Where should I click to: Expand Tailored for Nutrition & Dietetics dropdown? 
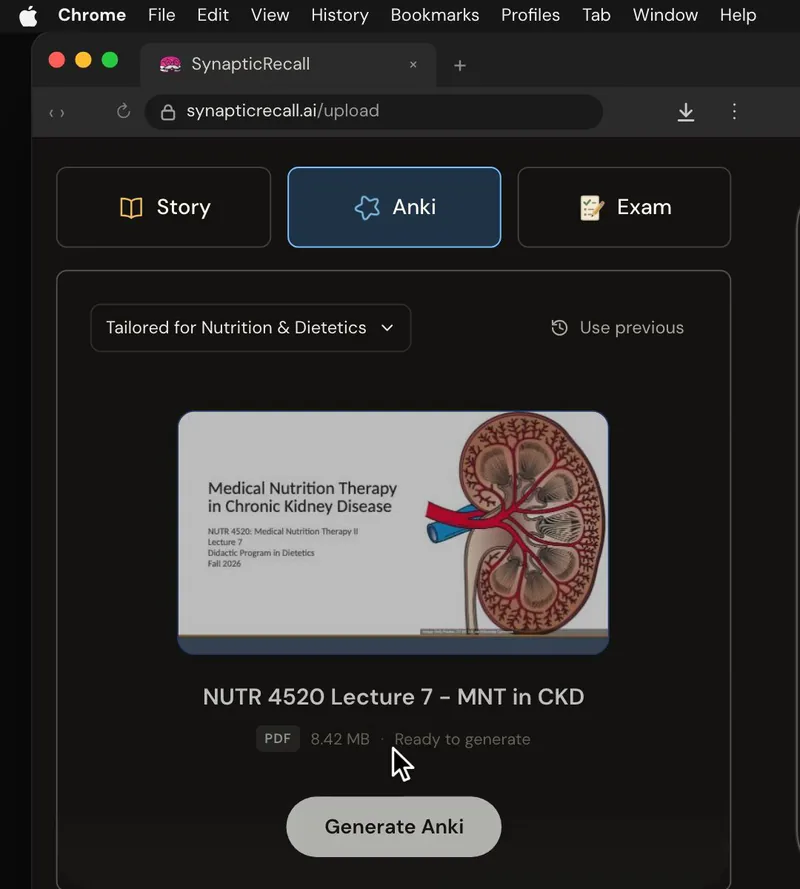click(251, 328)
